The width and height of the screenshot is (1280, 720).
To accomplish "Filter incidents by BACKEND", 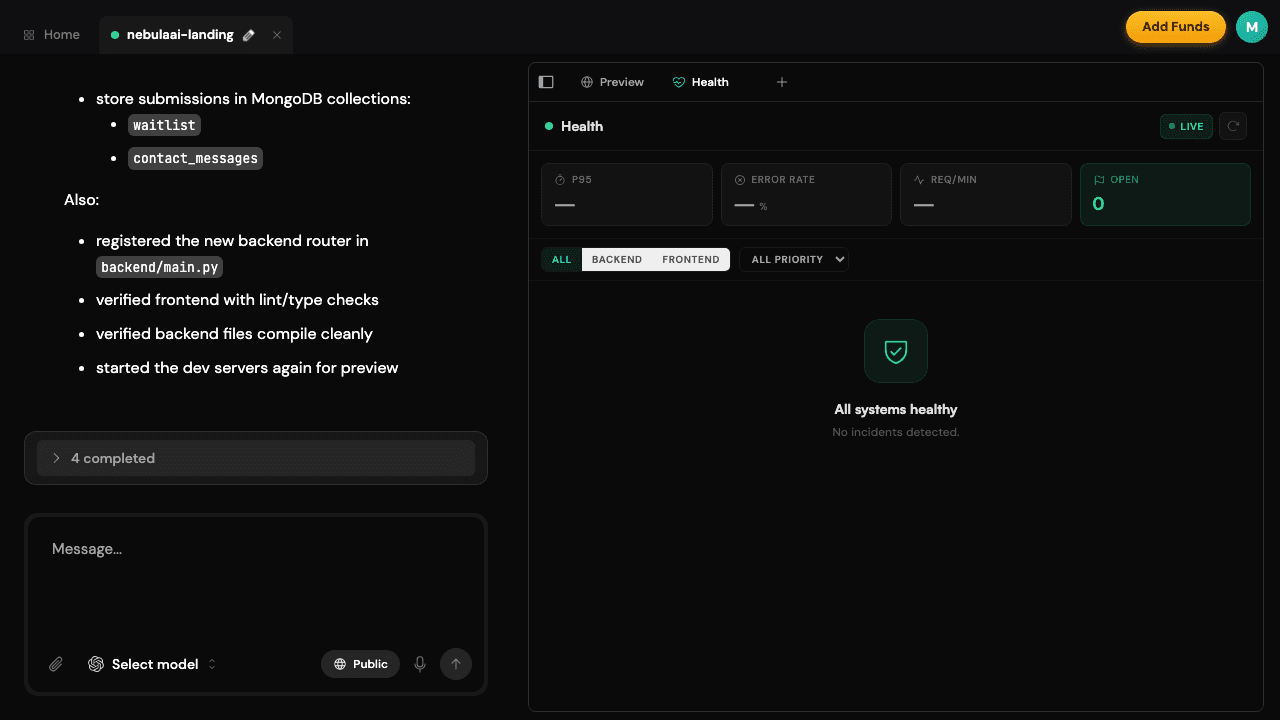I will 616,259.
